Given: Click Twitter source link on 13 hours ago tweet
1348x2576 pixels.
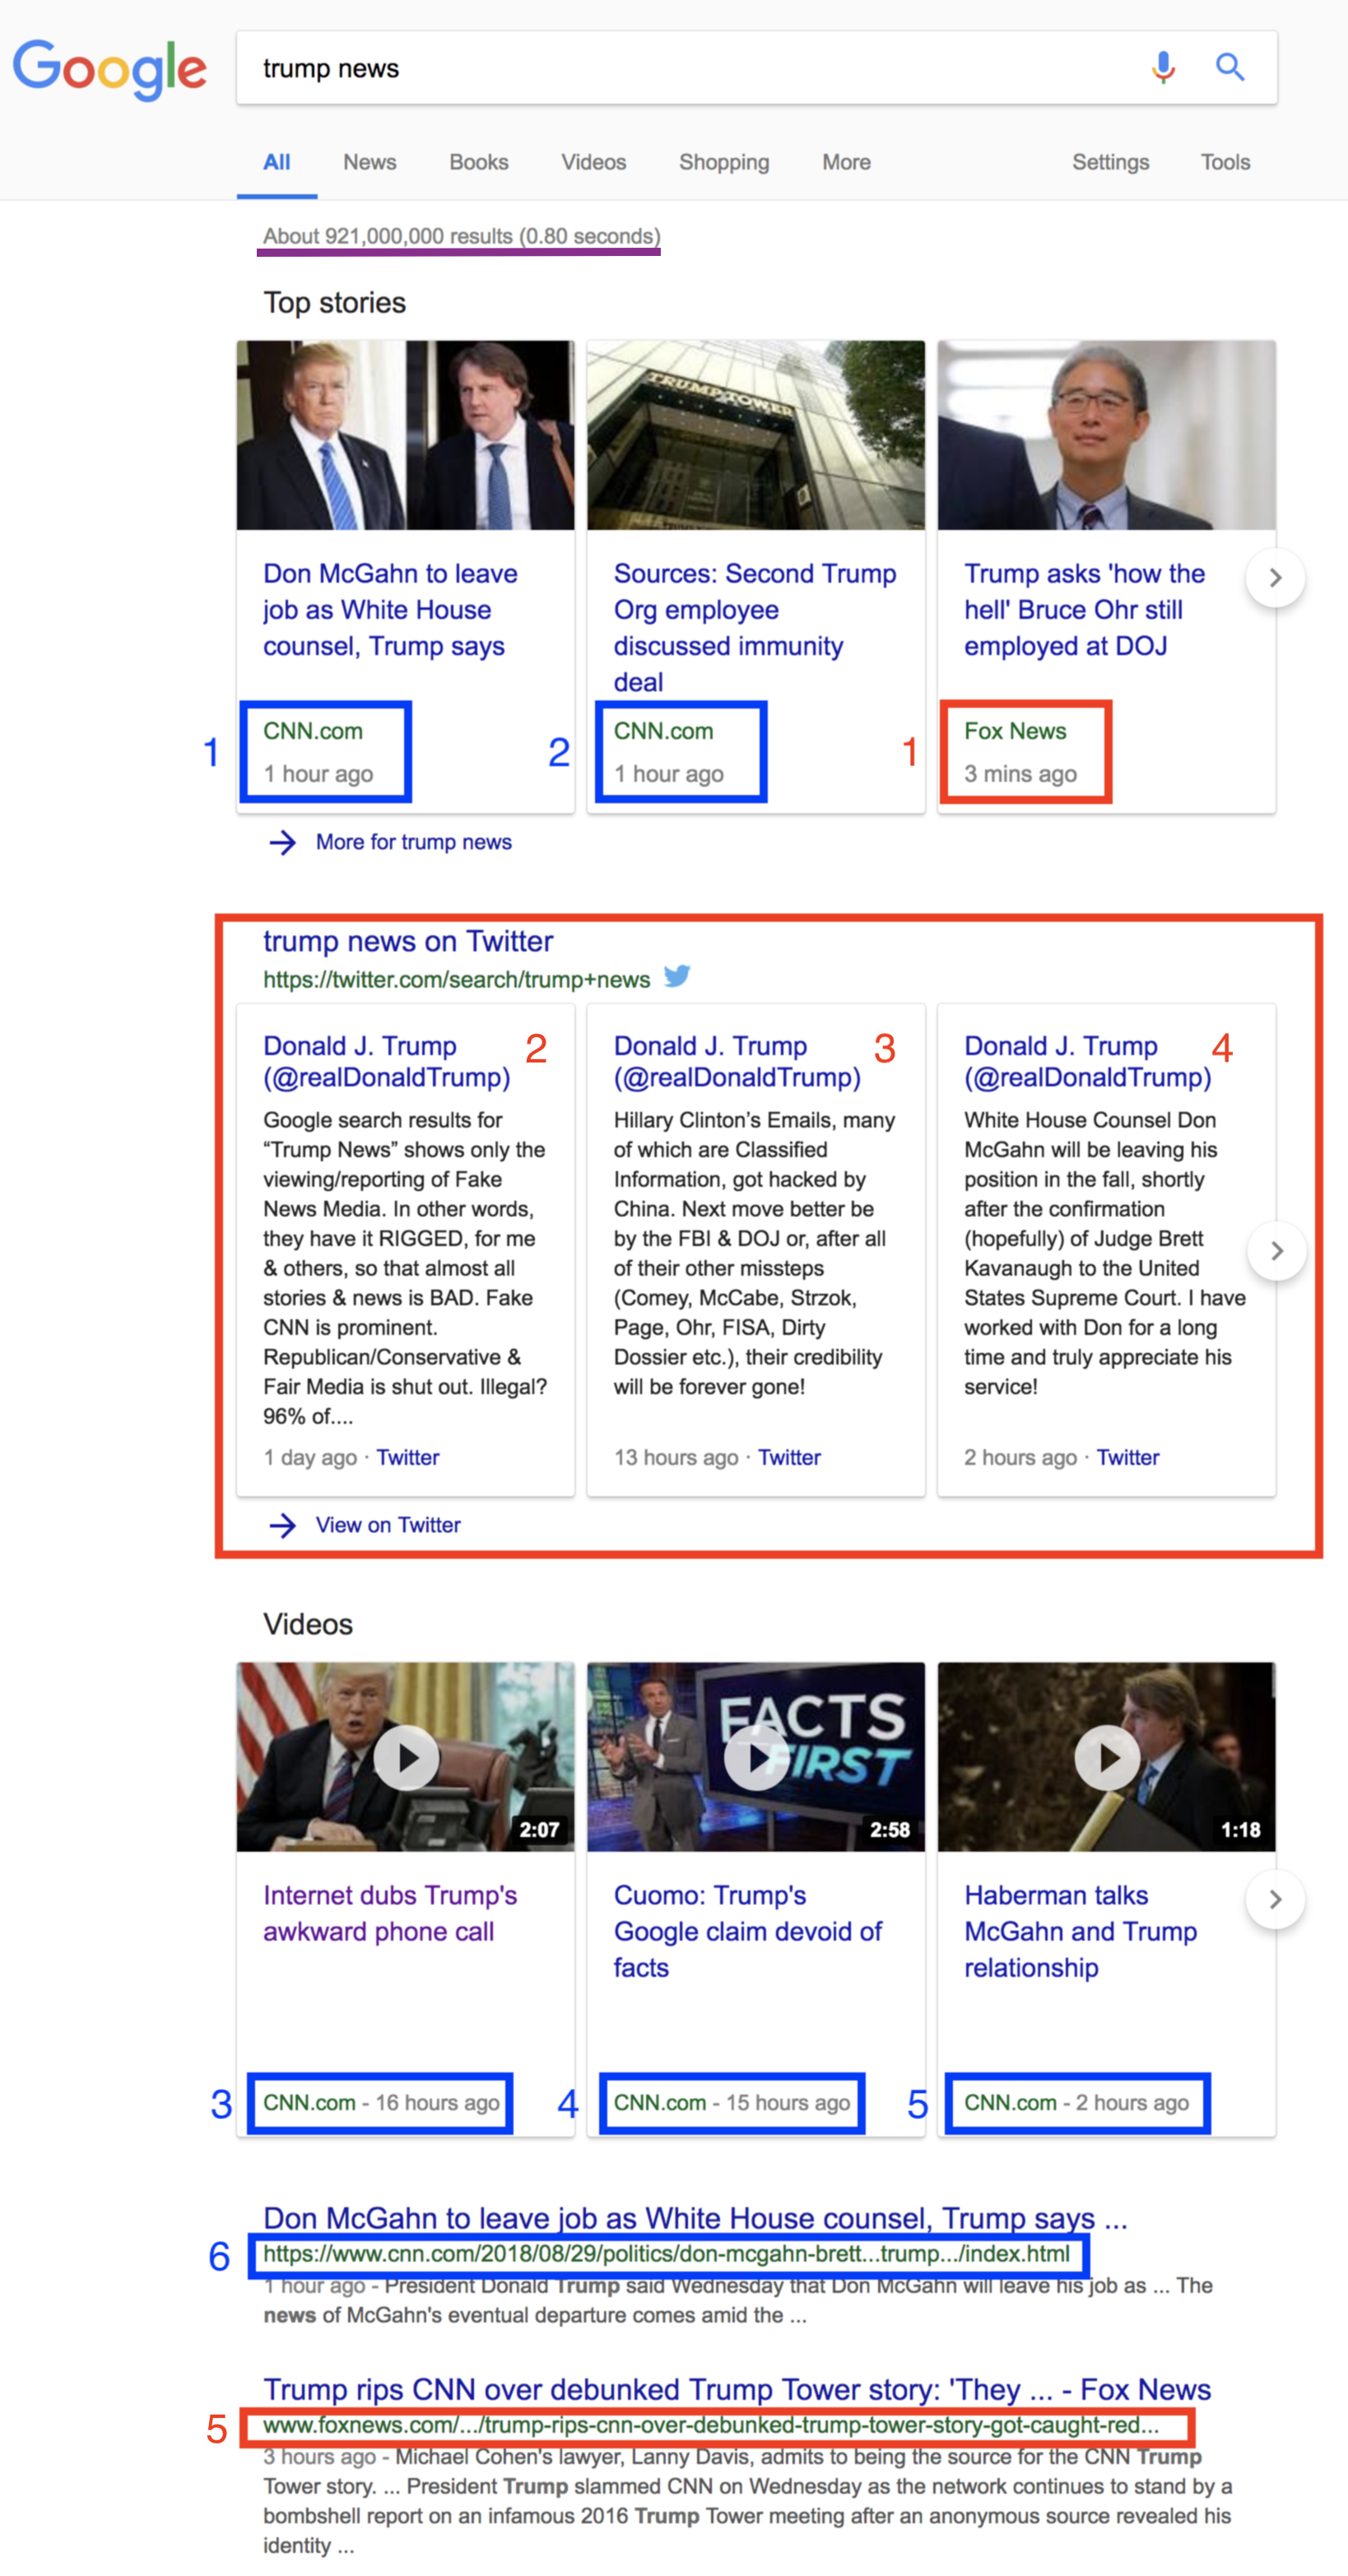Looking at the screenshot, I should tap(789, 1457).
